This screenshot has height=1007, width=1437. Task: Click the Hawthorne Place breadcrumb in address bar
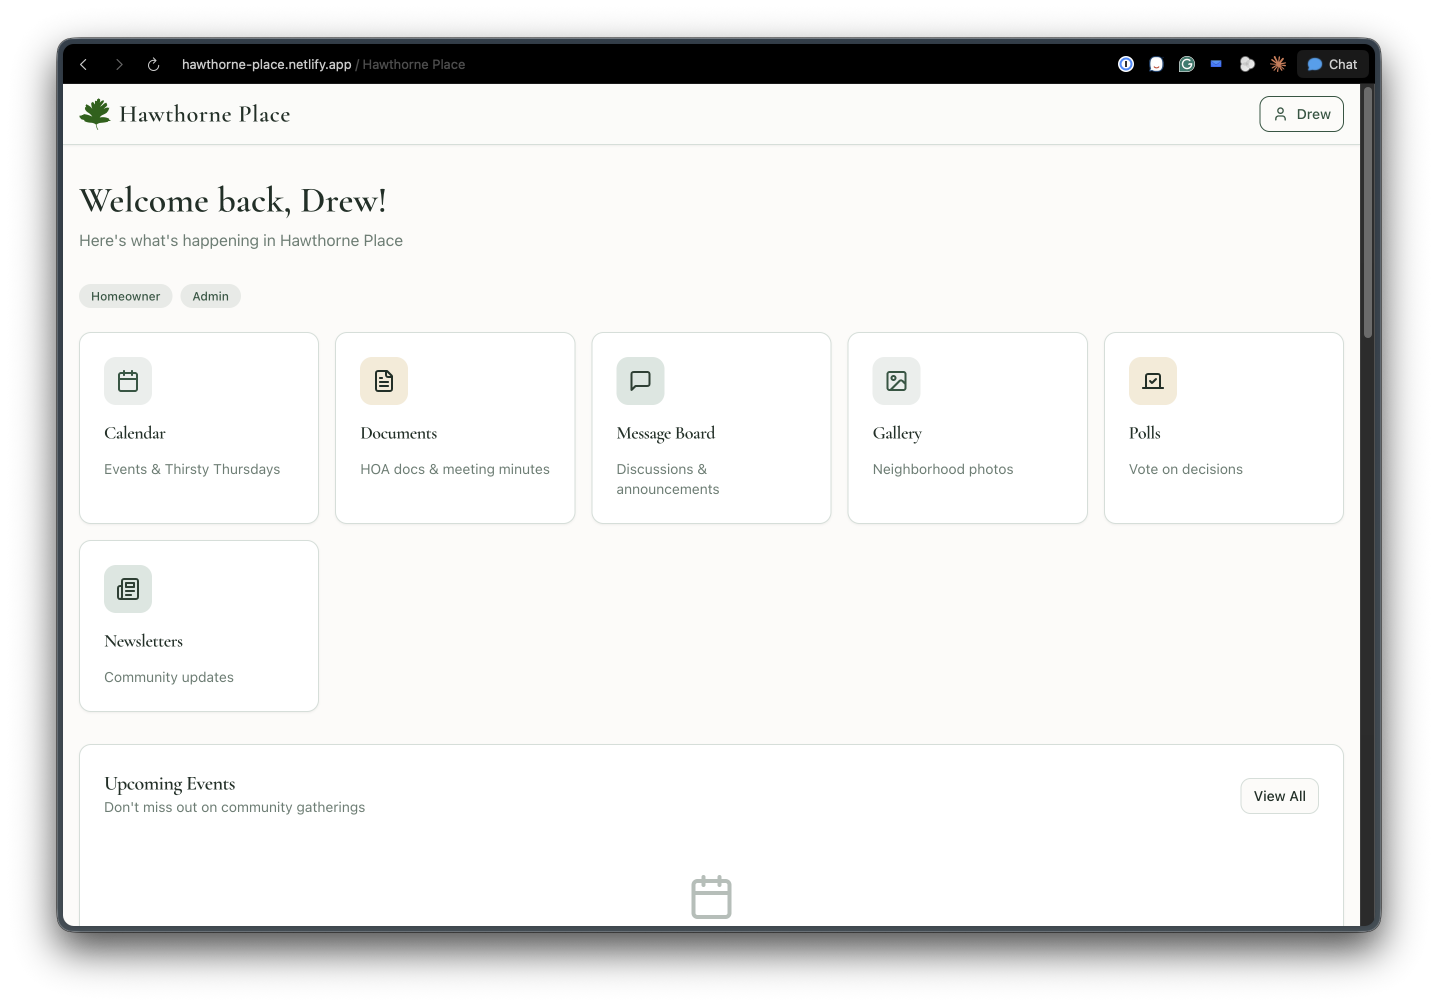click(x=412, y=64)
